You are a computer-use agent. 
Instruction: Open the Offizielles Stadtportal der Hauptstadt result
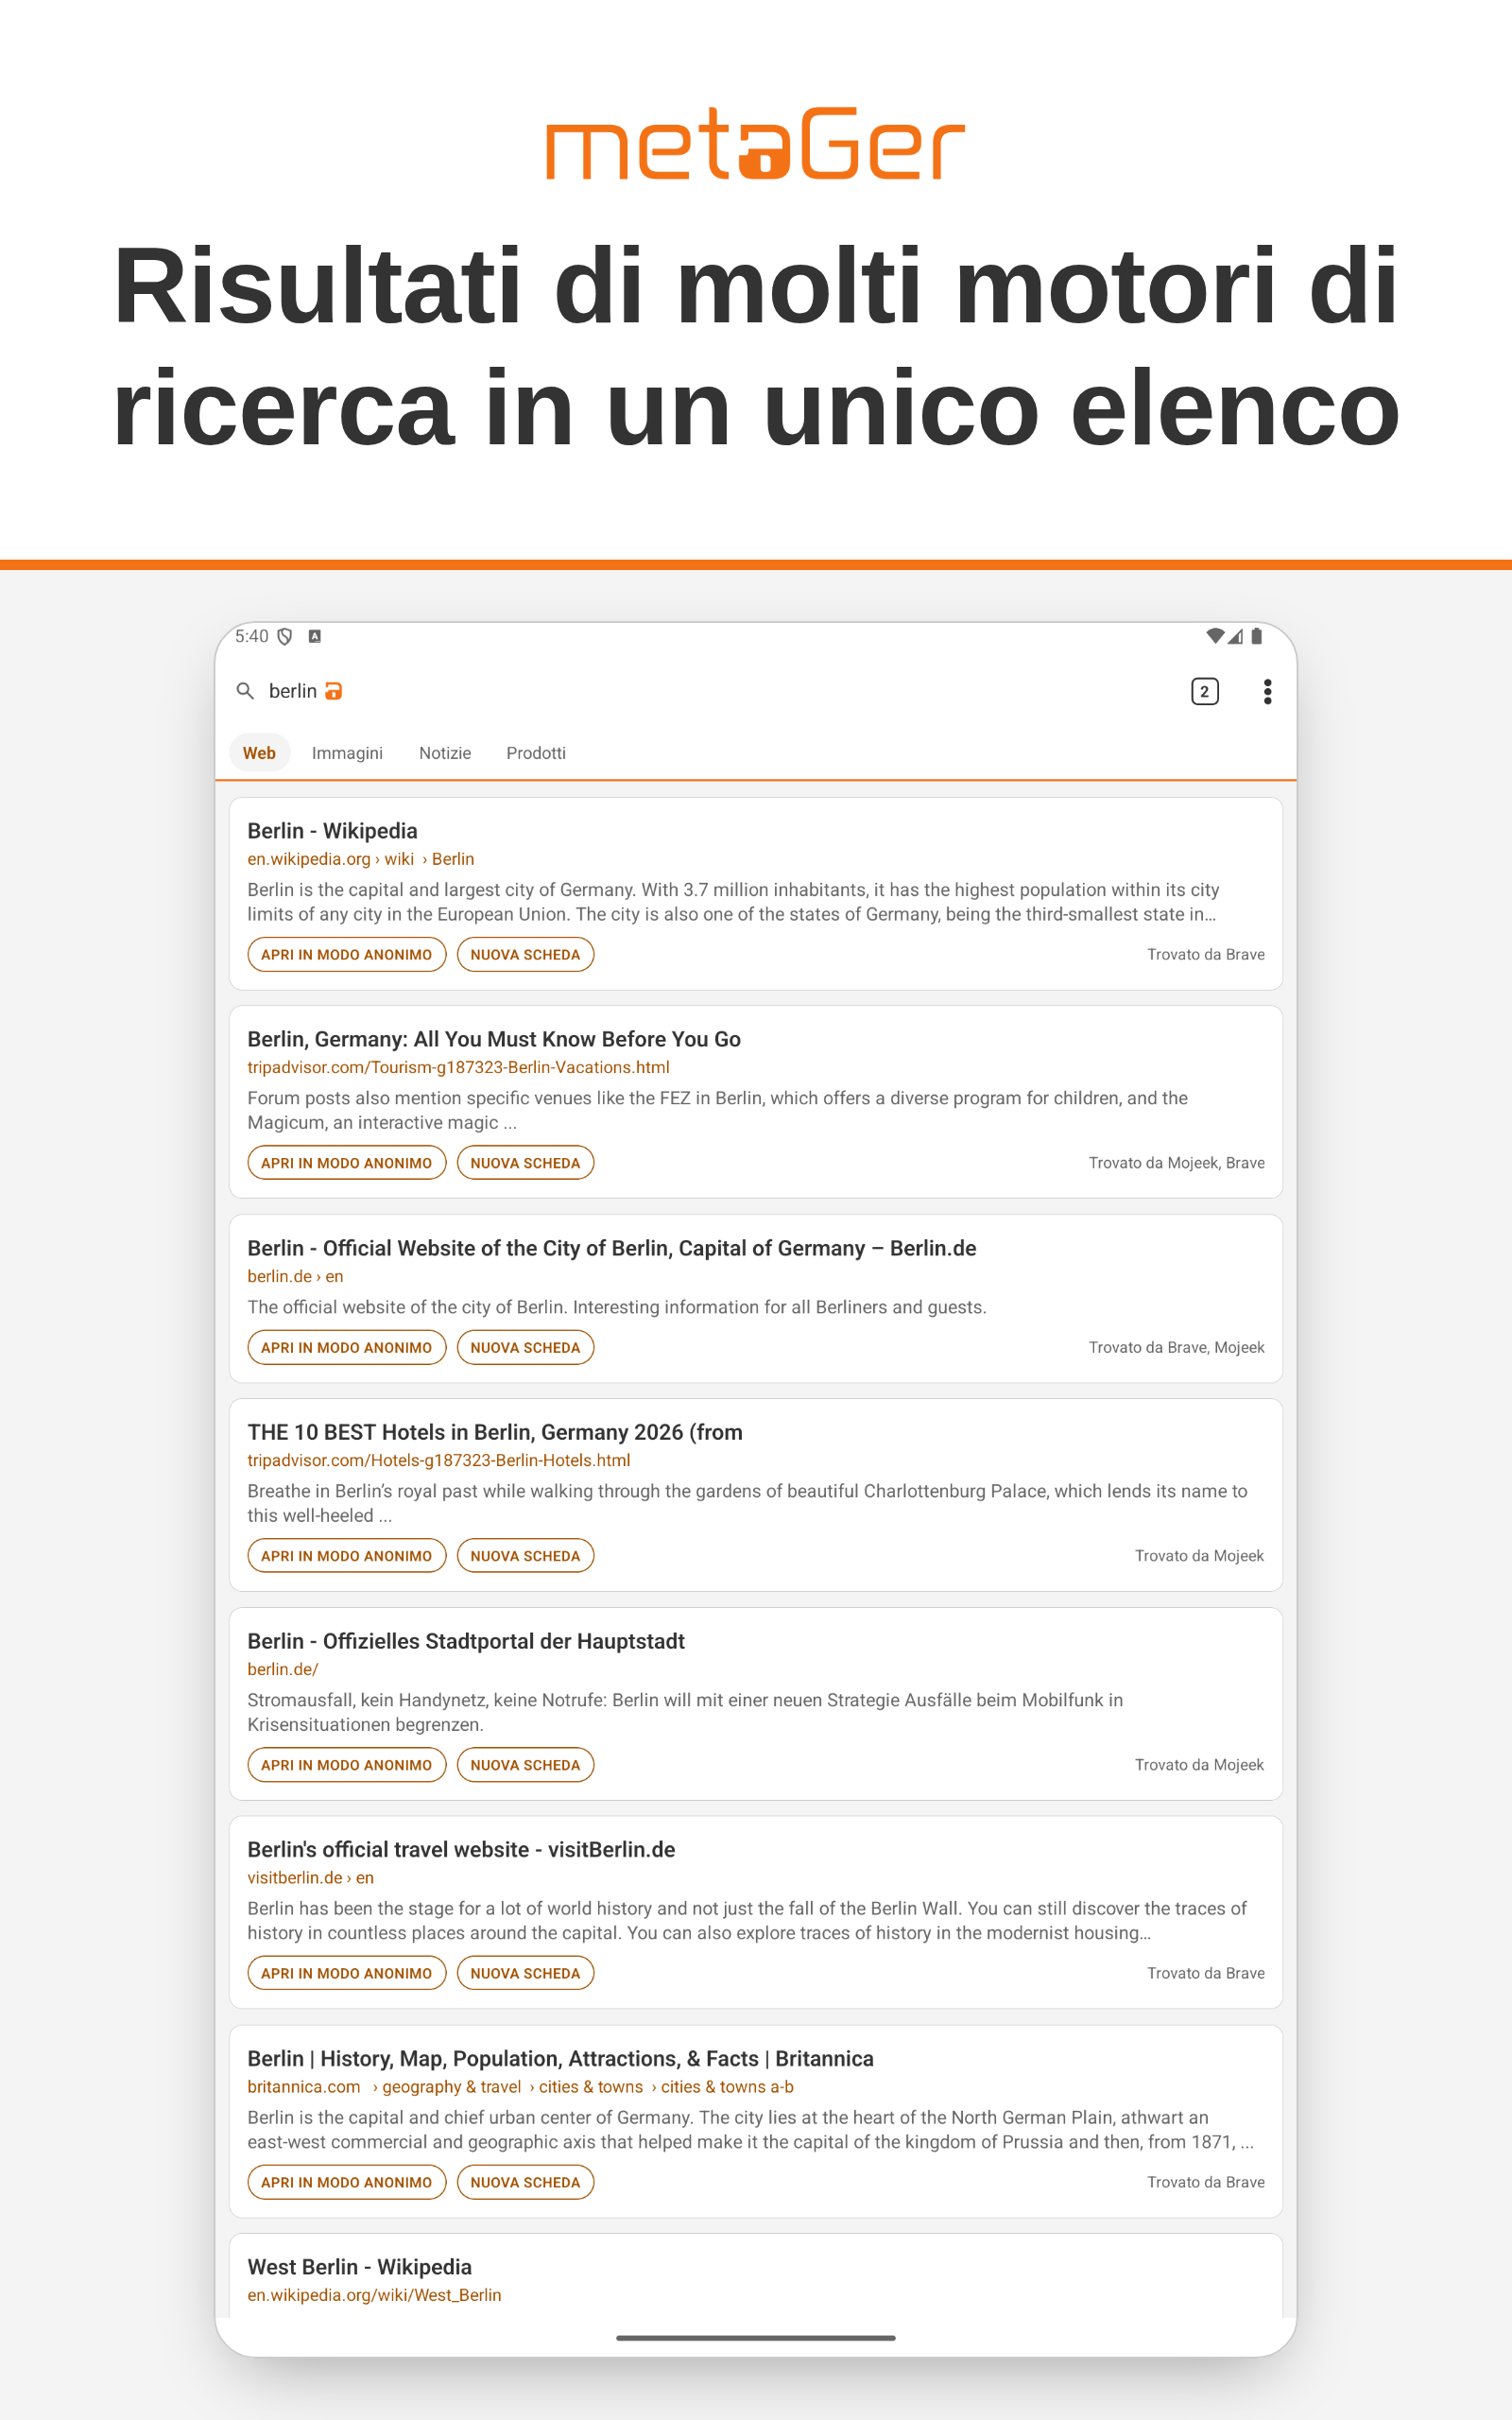[x=466, y=1641]
